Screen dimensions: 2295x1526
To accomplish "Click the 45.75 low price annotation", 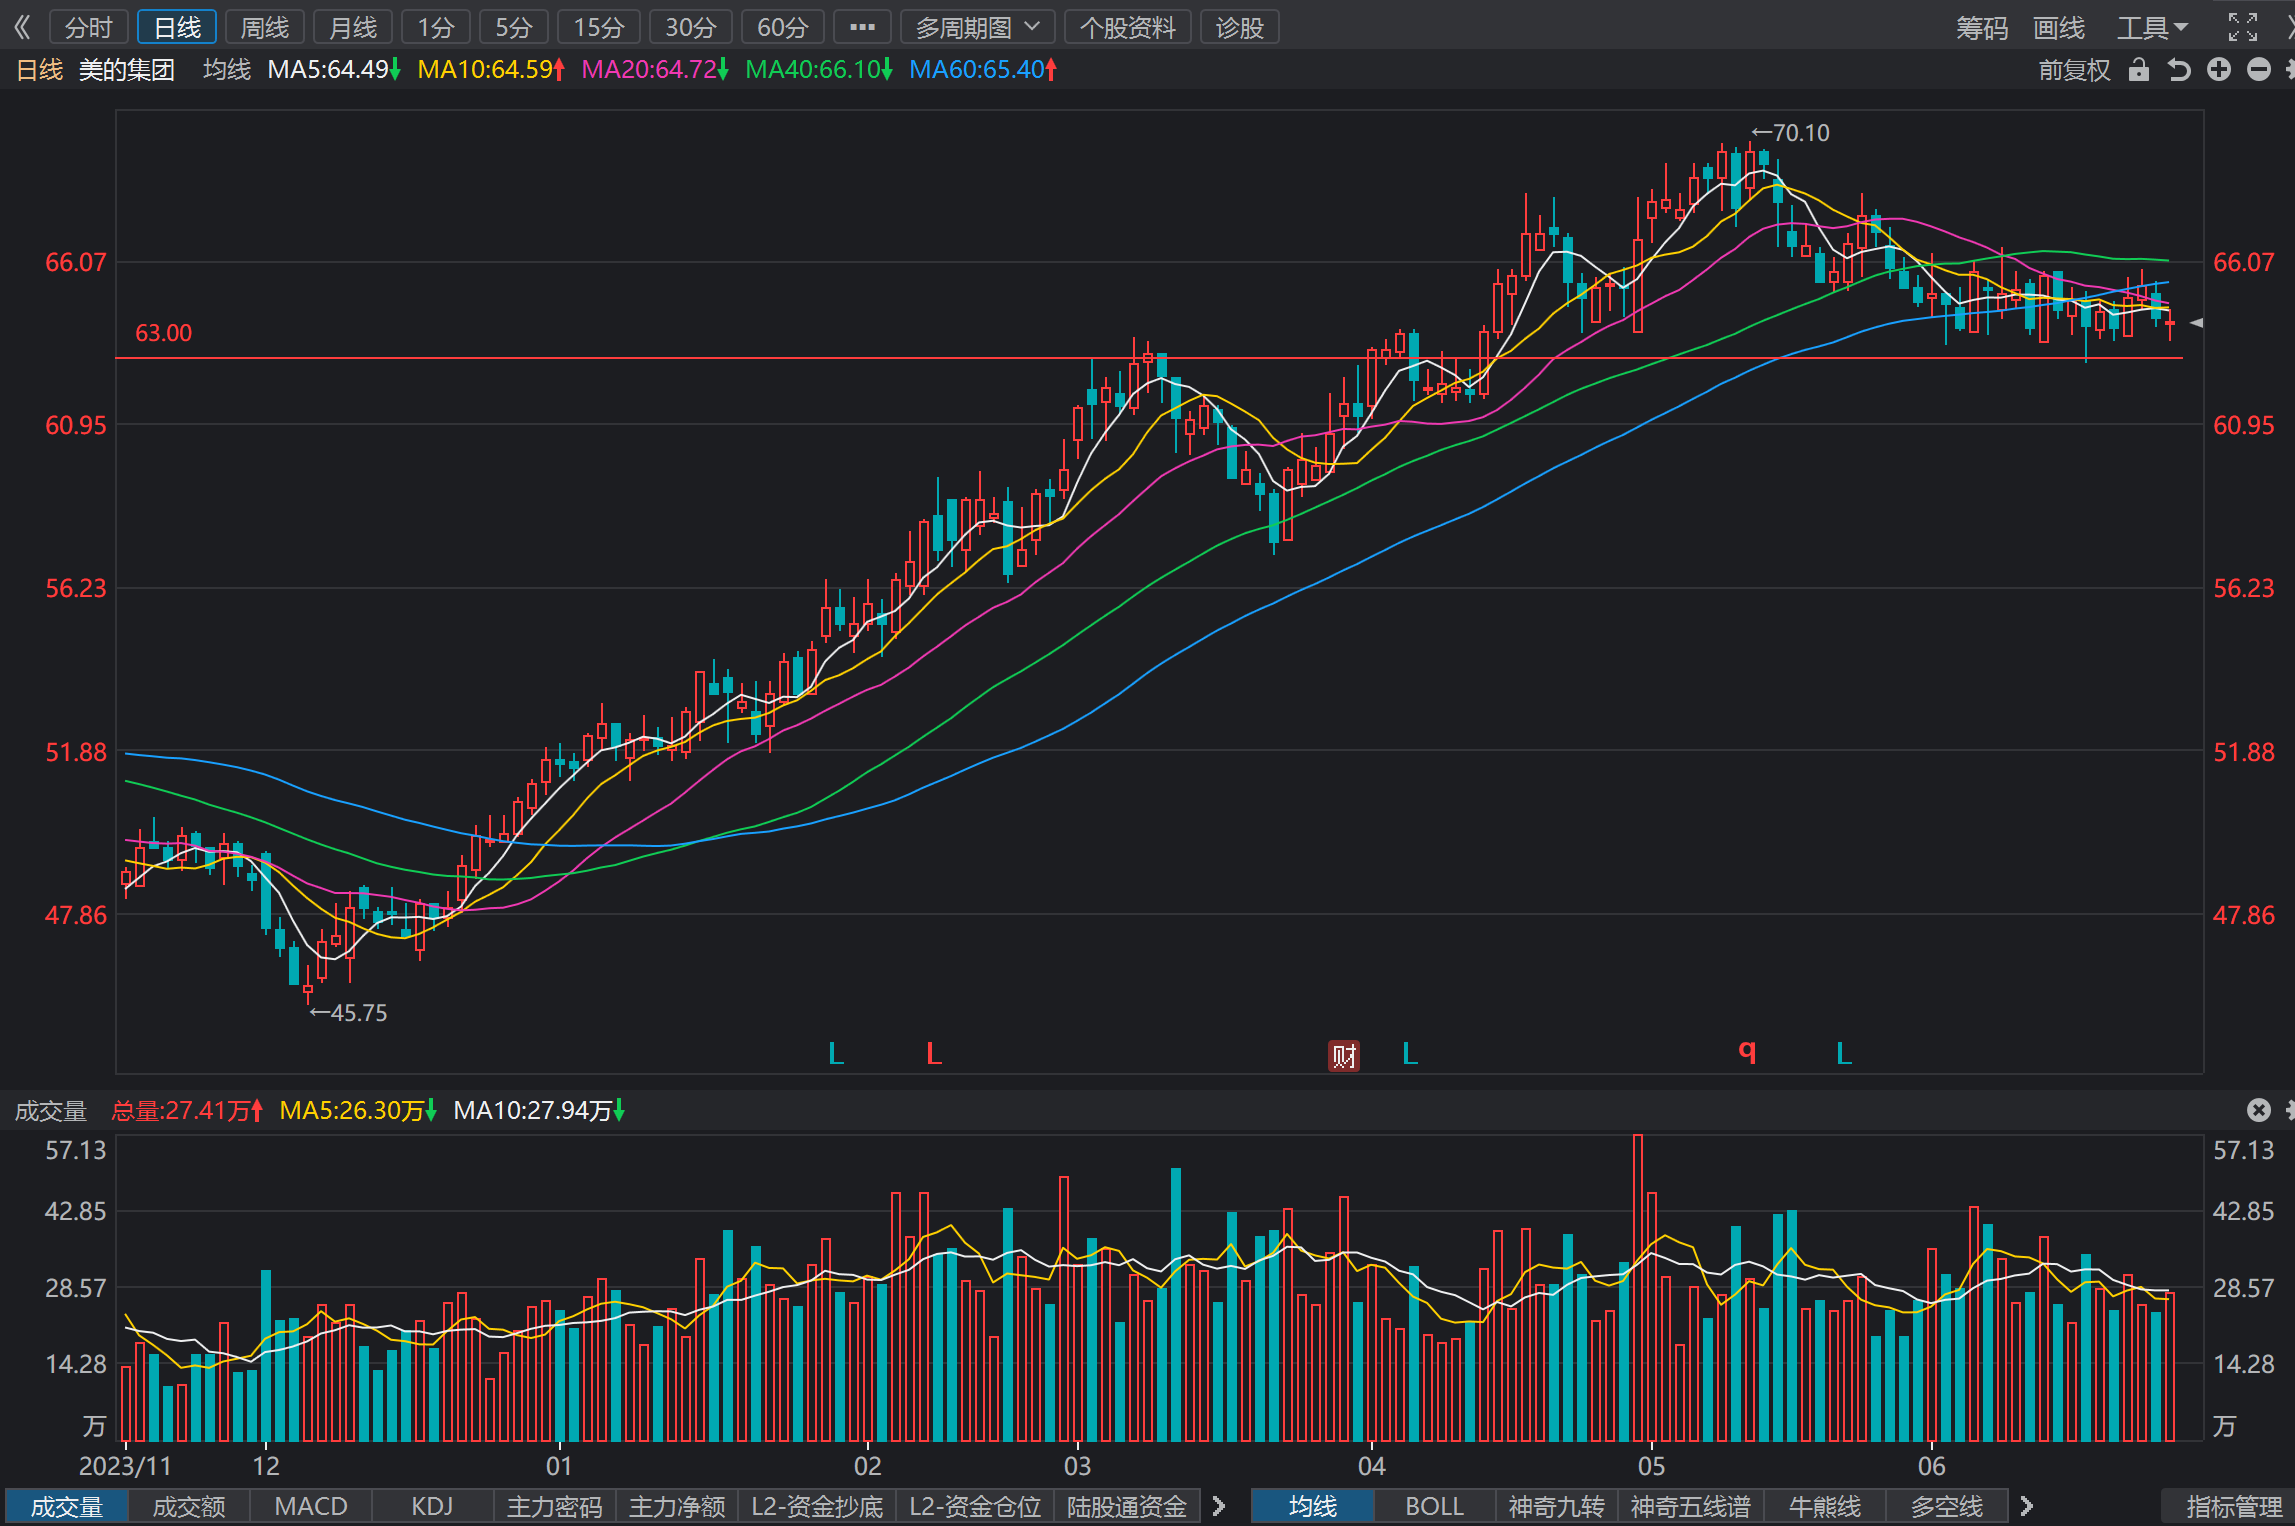I will click(348, 1013).
